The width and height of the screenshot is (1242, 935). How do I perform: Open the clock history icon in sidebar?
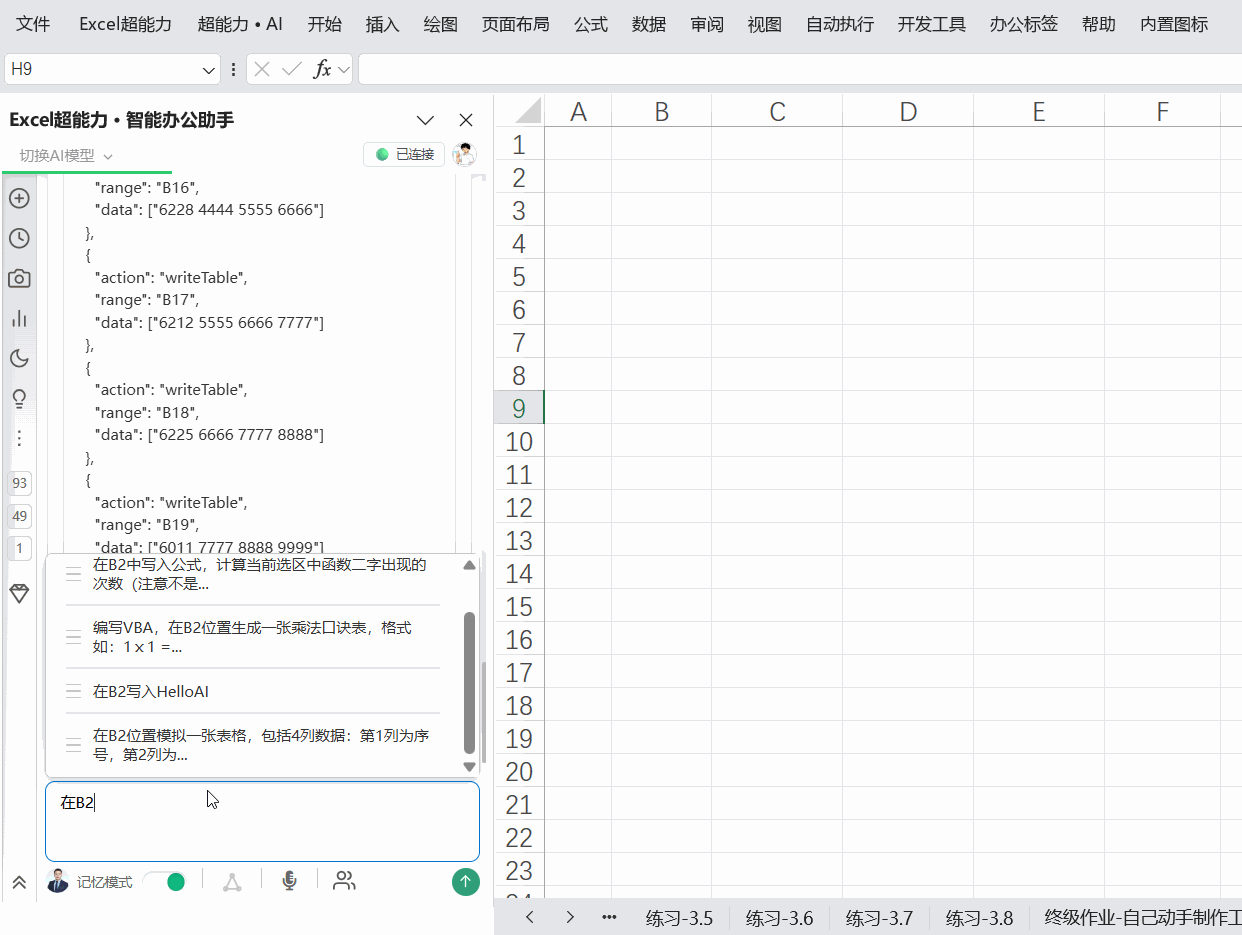coord(19,238)
